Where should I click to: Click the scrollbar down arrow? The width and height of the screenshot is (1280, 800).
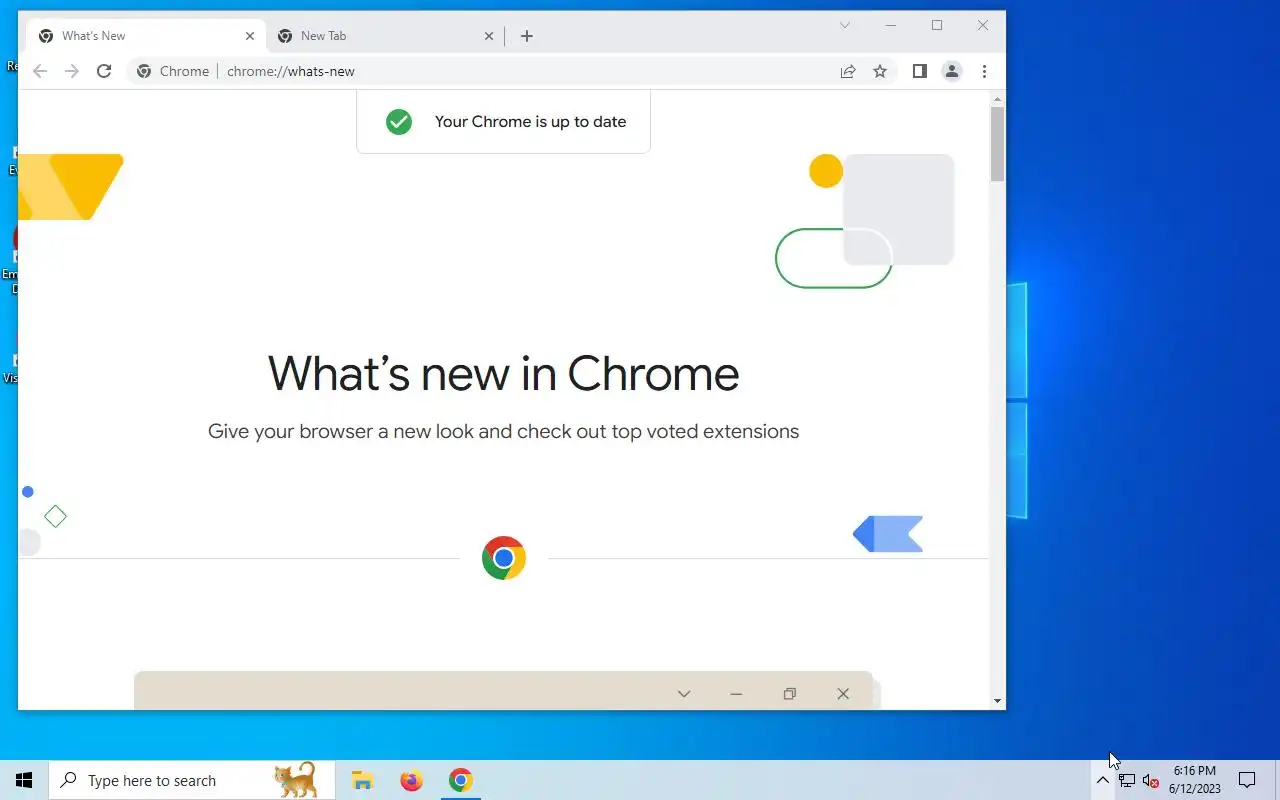pos(997,701)
